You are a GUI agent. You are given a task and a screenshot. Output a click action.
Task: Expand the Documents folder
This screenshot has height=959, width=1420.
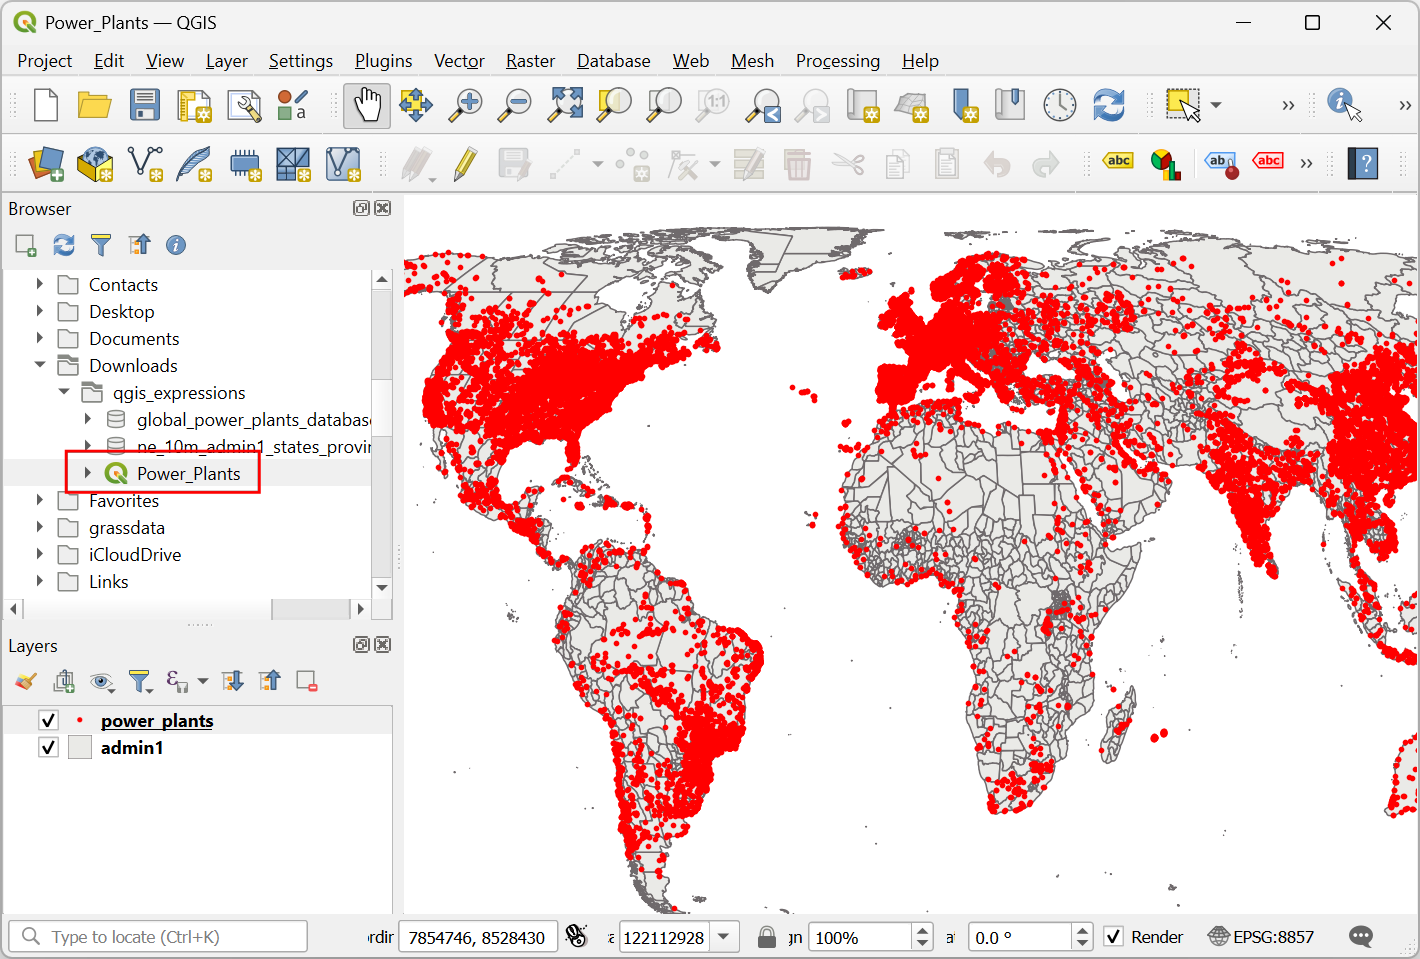click(40, 338)
